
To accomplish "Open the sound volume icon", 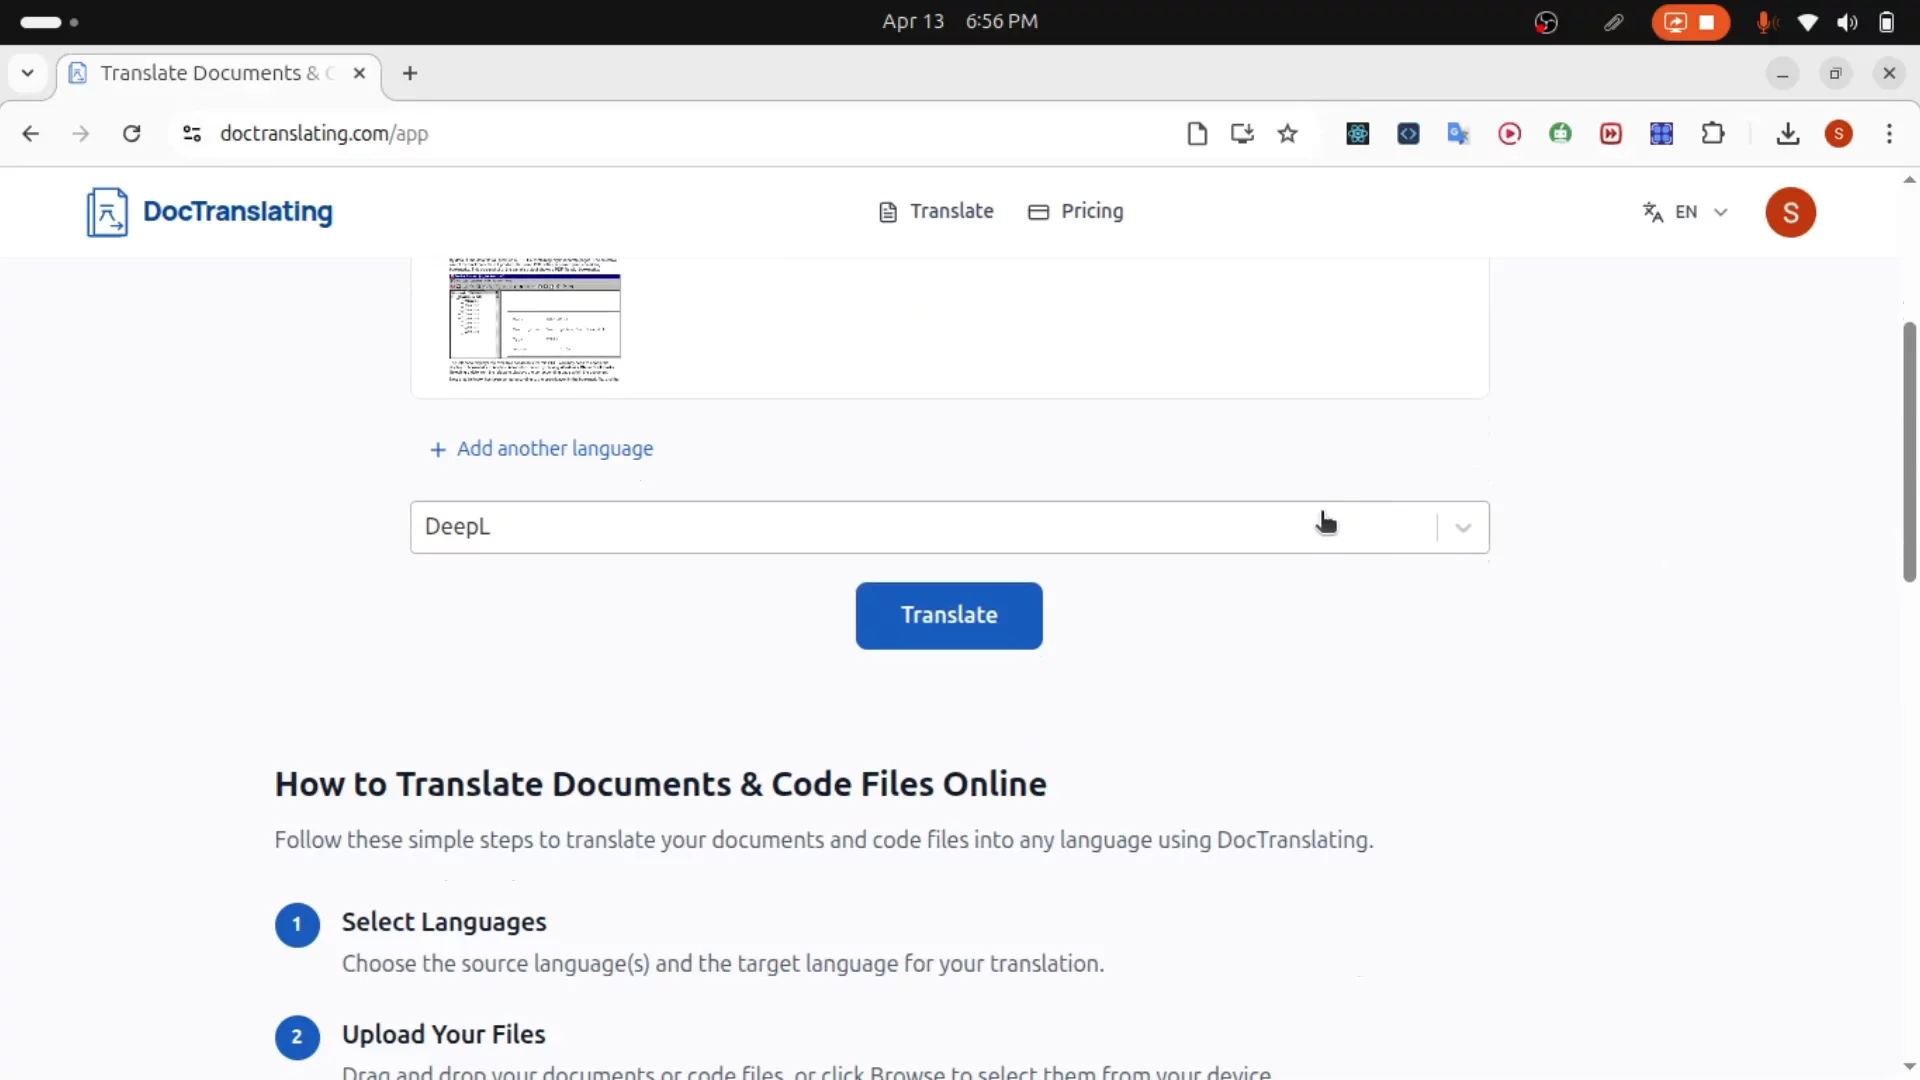I will pyautogui.click(x=1847, y=22).
